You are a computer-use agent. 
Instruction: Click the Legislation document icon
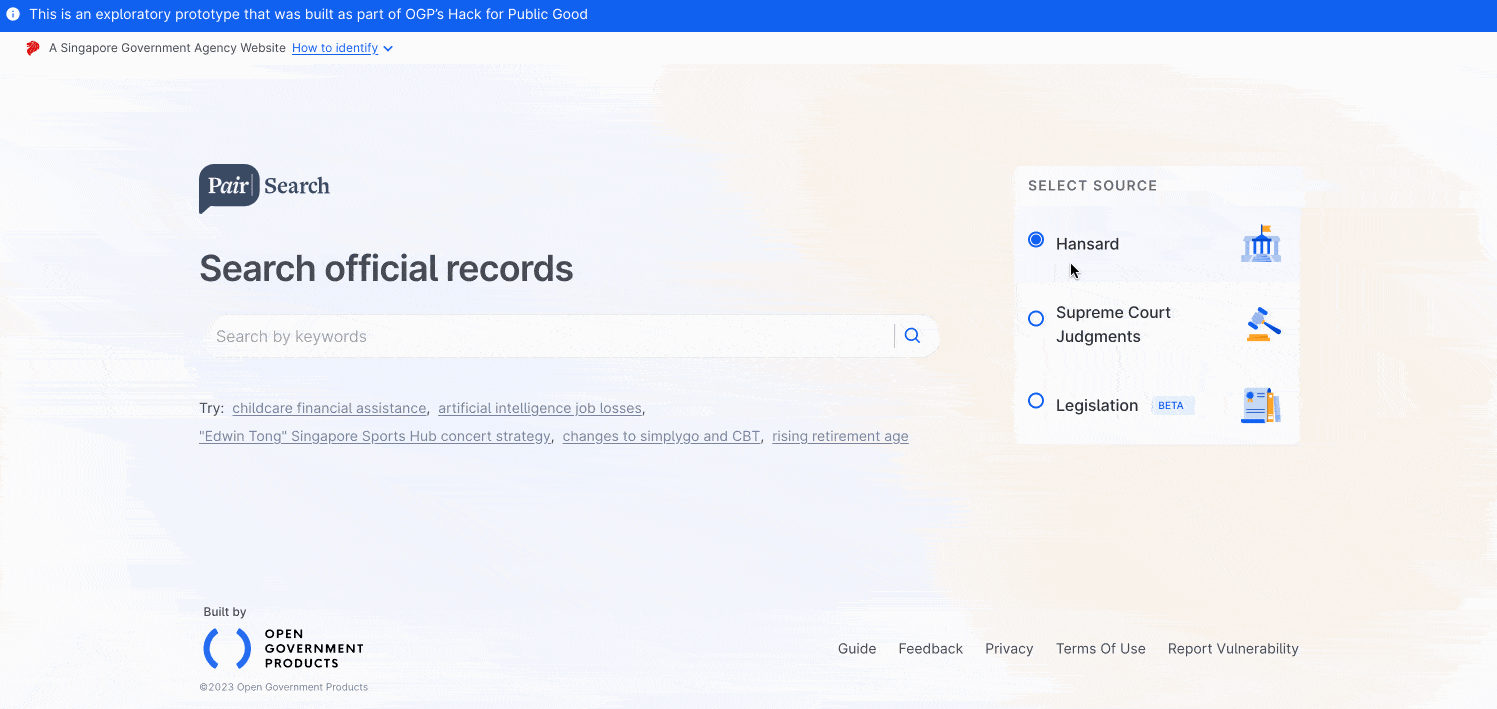1261,405
